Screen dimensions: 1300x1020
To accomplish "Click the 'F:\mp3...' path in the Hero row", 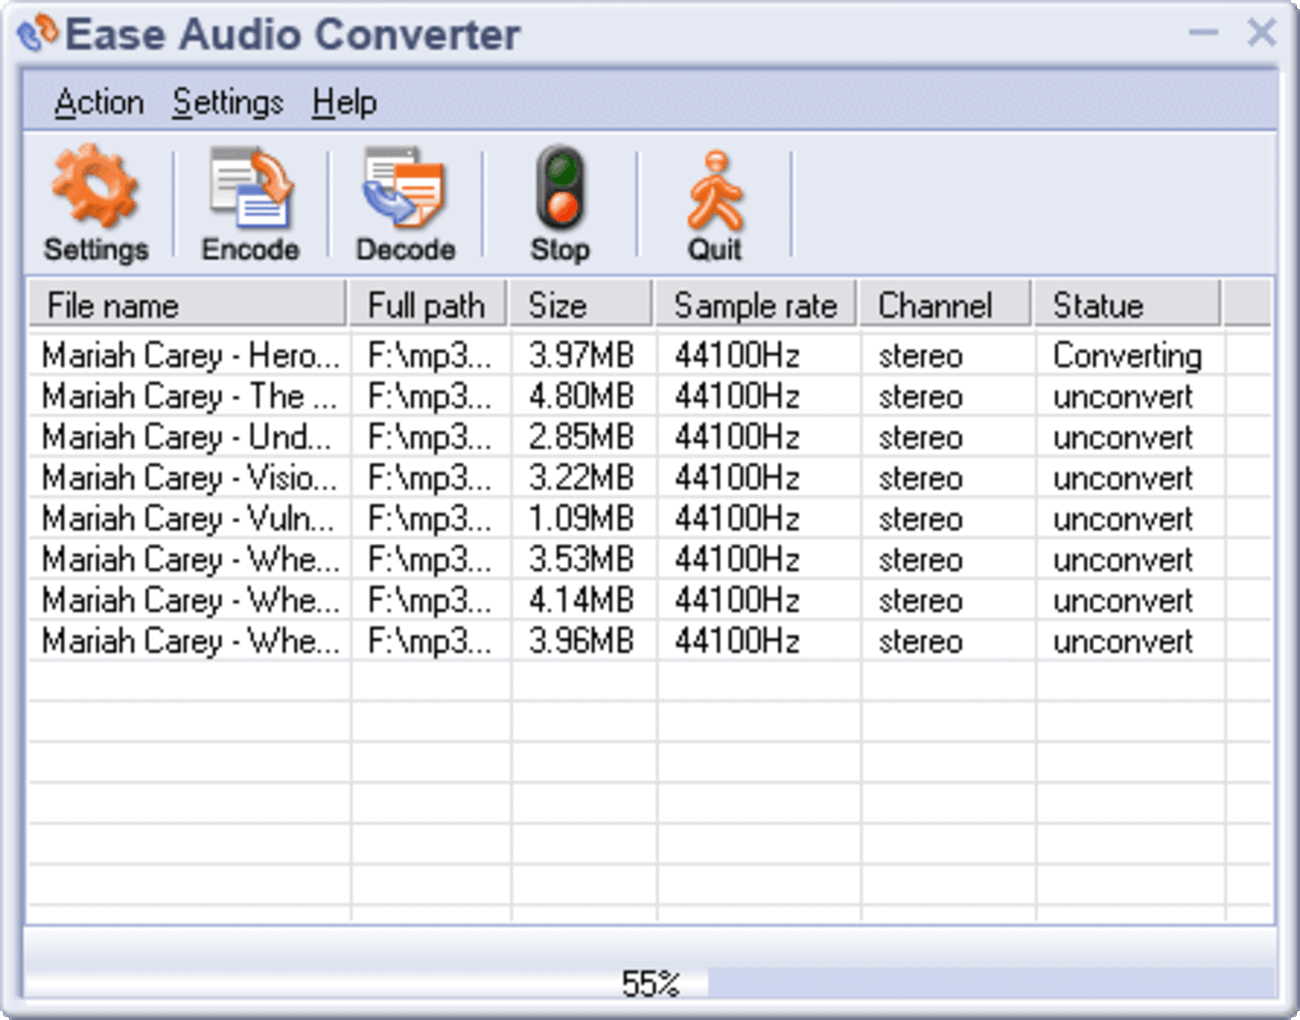I will (430, 356).
